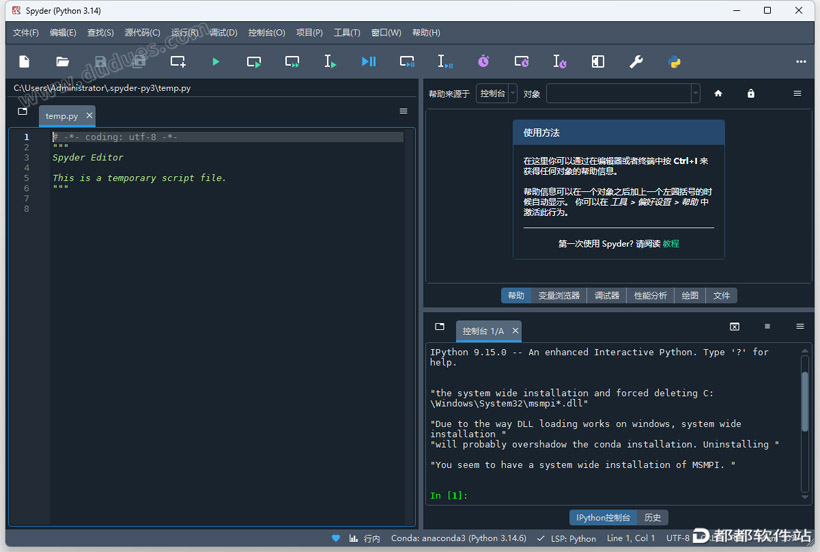This screenshot has height=552, width=820.
Task: Debug the current cell icon
Action: (x=407, y=62)
